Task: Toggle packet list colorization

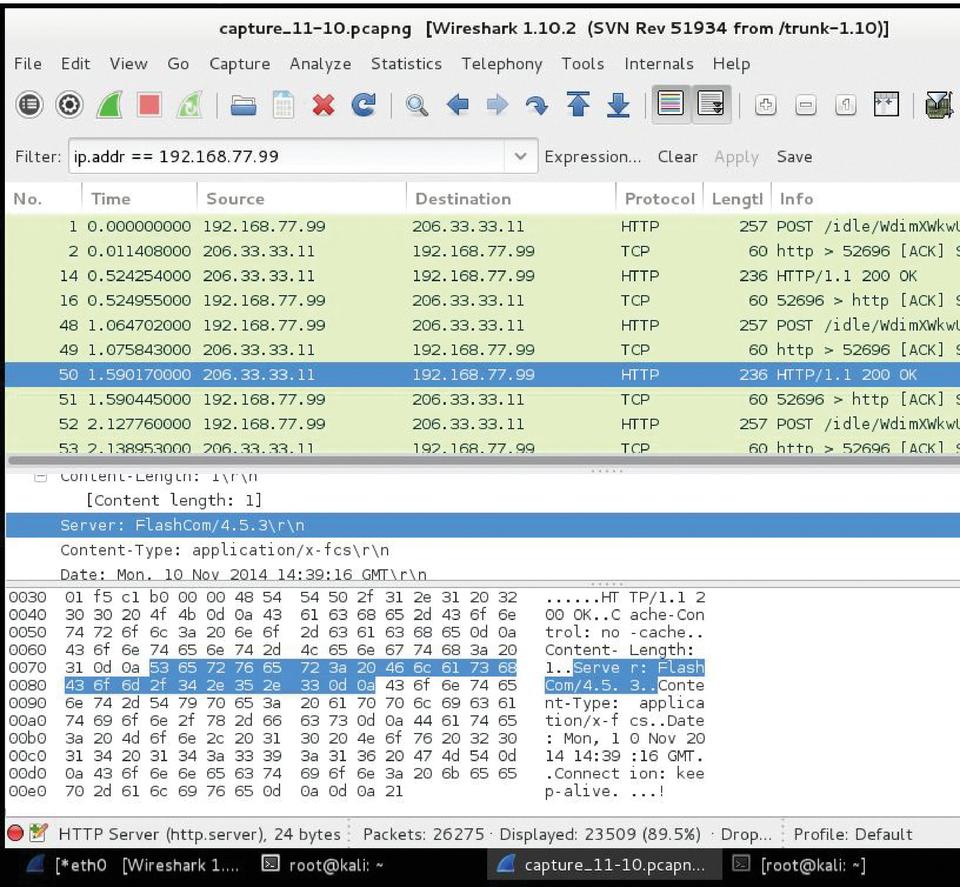Action: click(x=670, y=104)
